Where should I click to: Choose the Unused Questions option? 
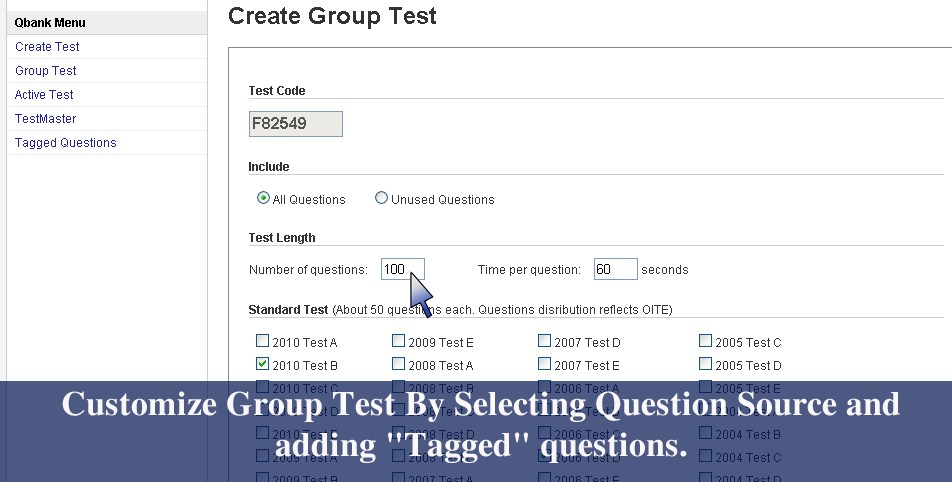pos(381,198)
